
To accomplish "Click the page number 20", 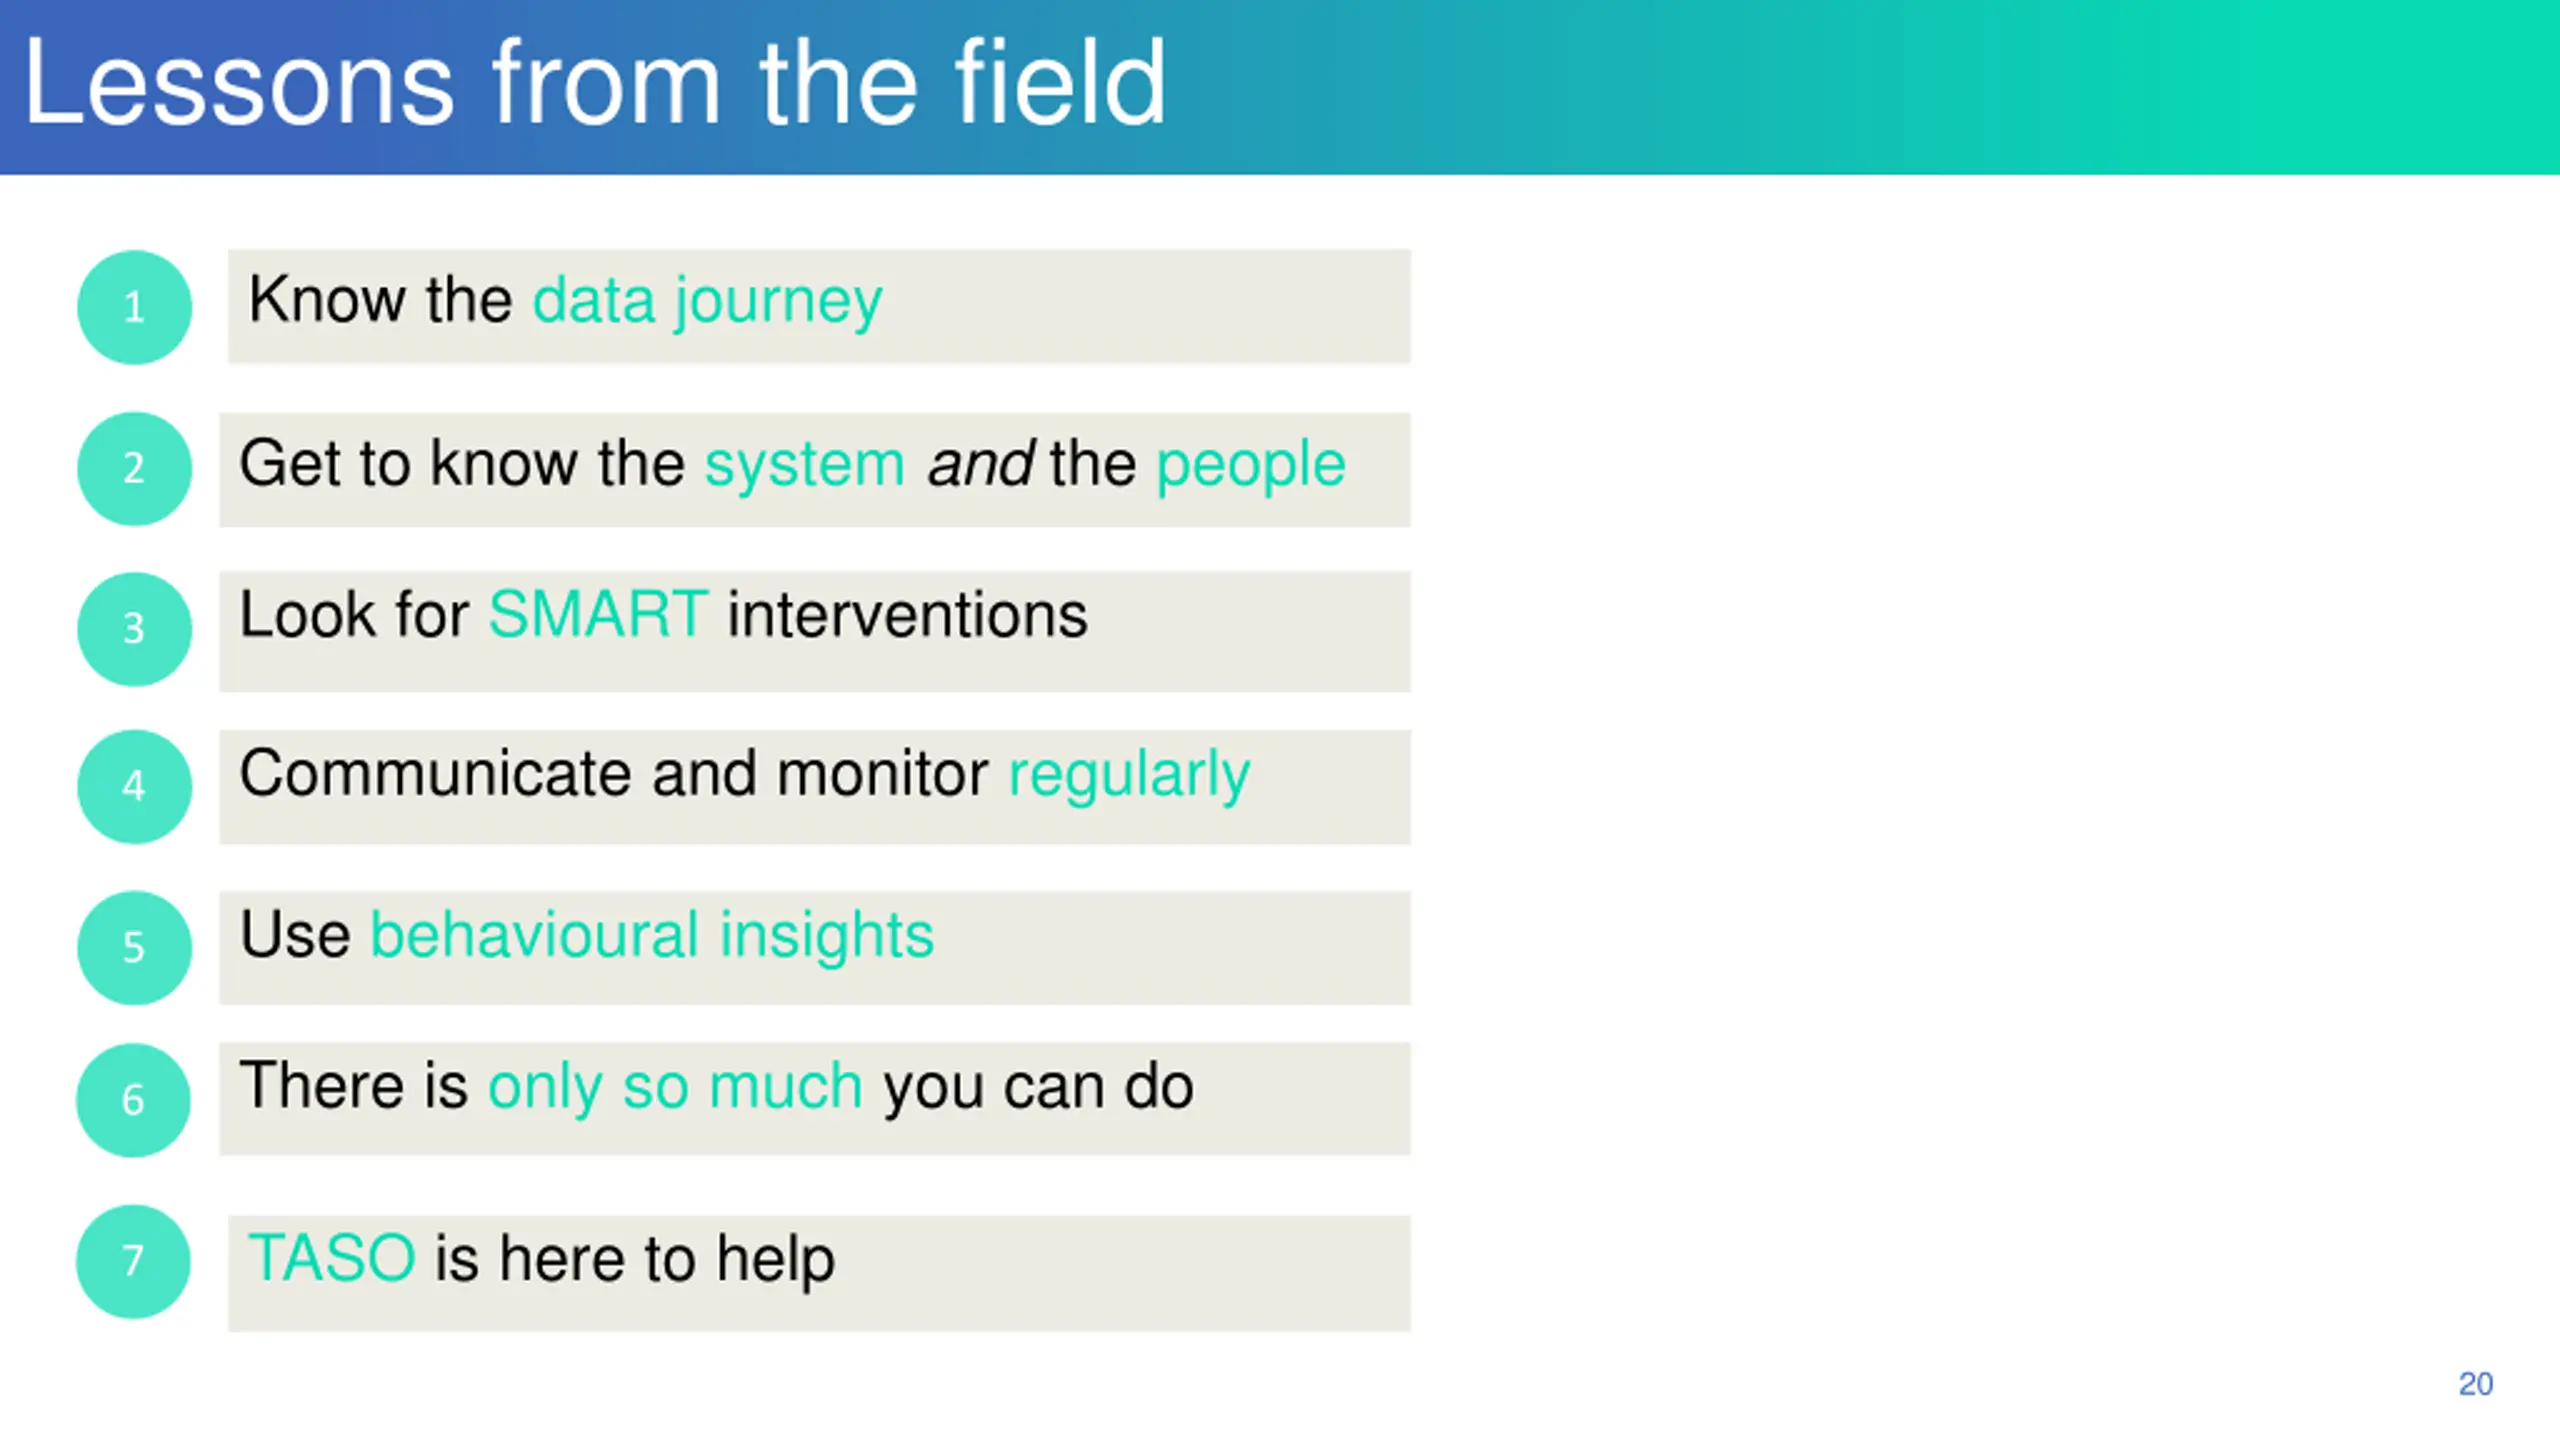I will (2475, 1384).
